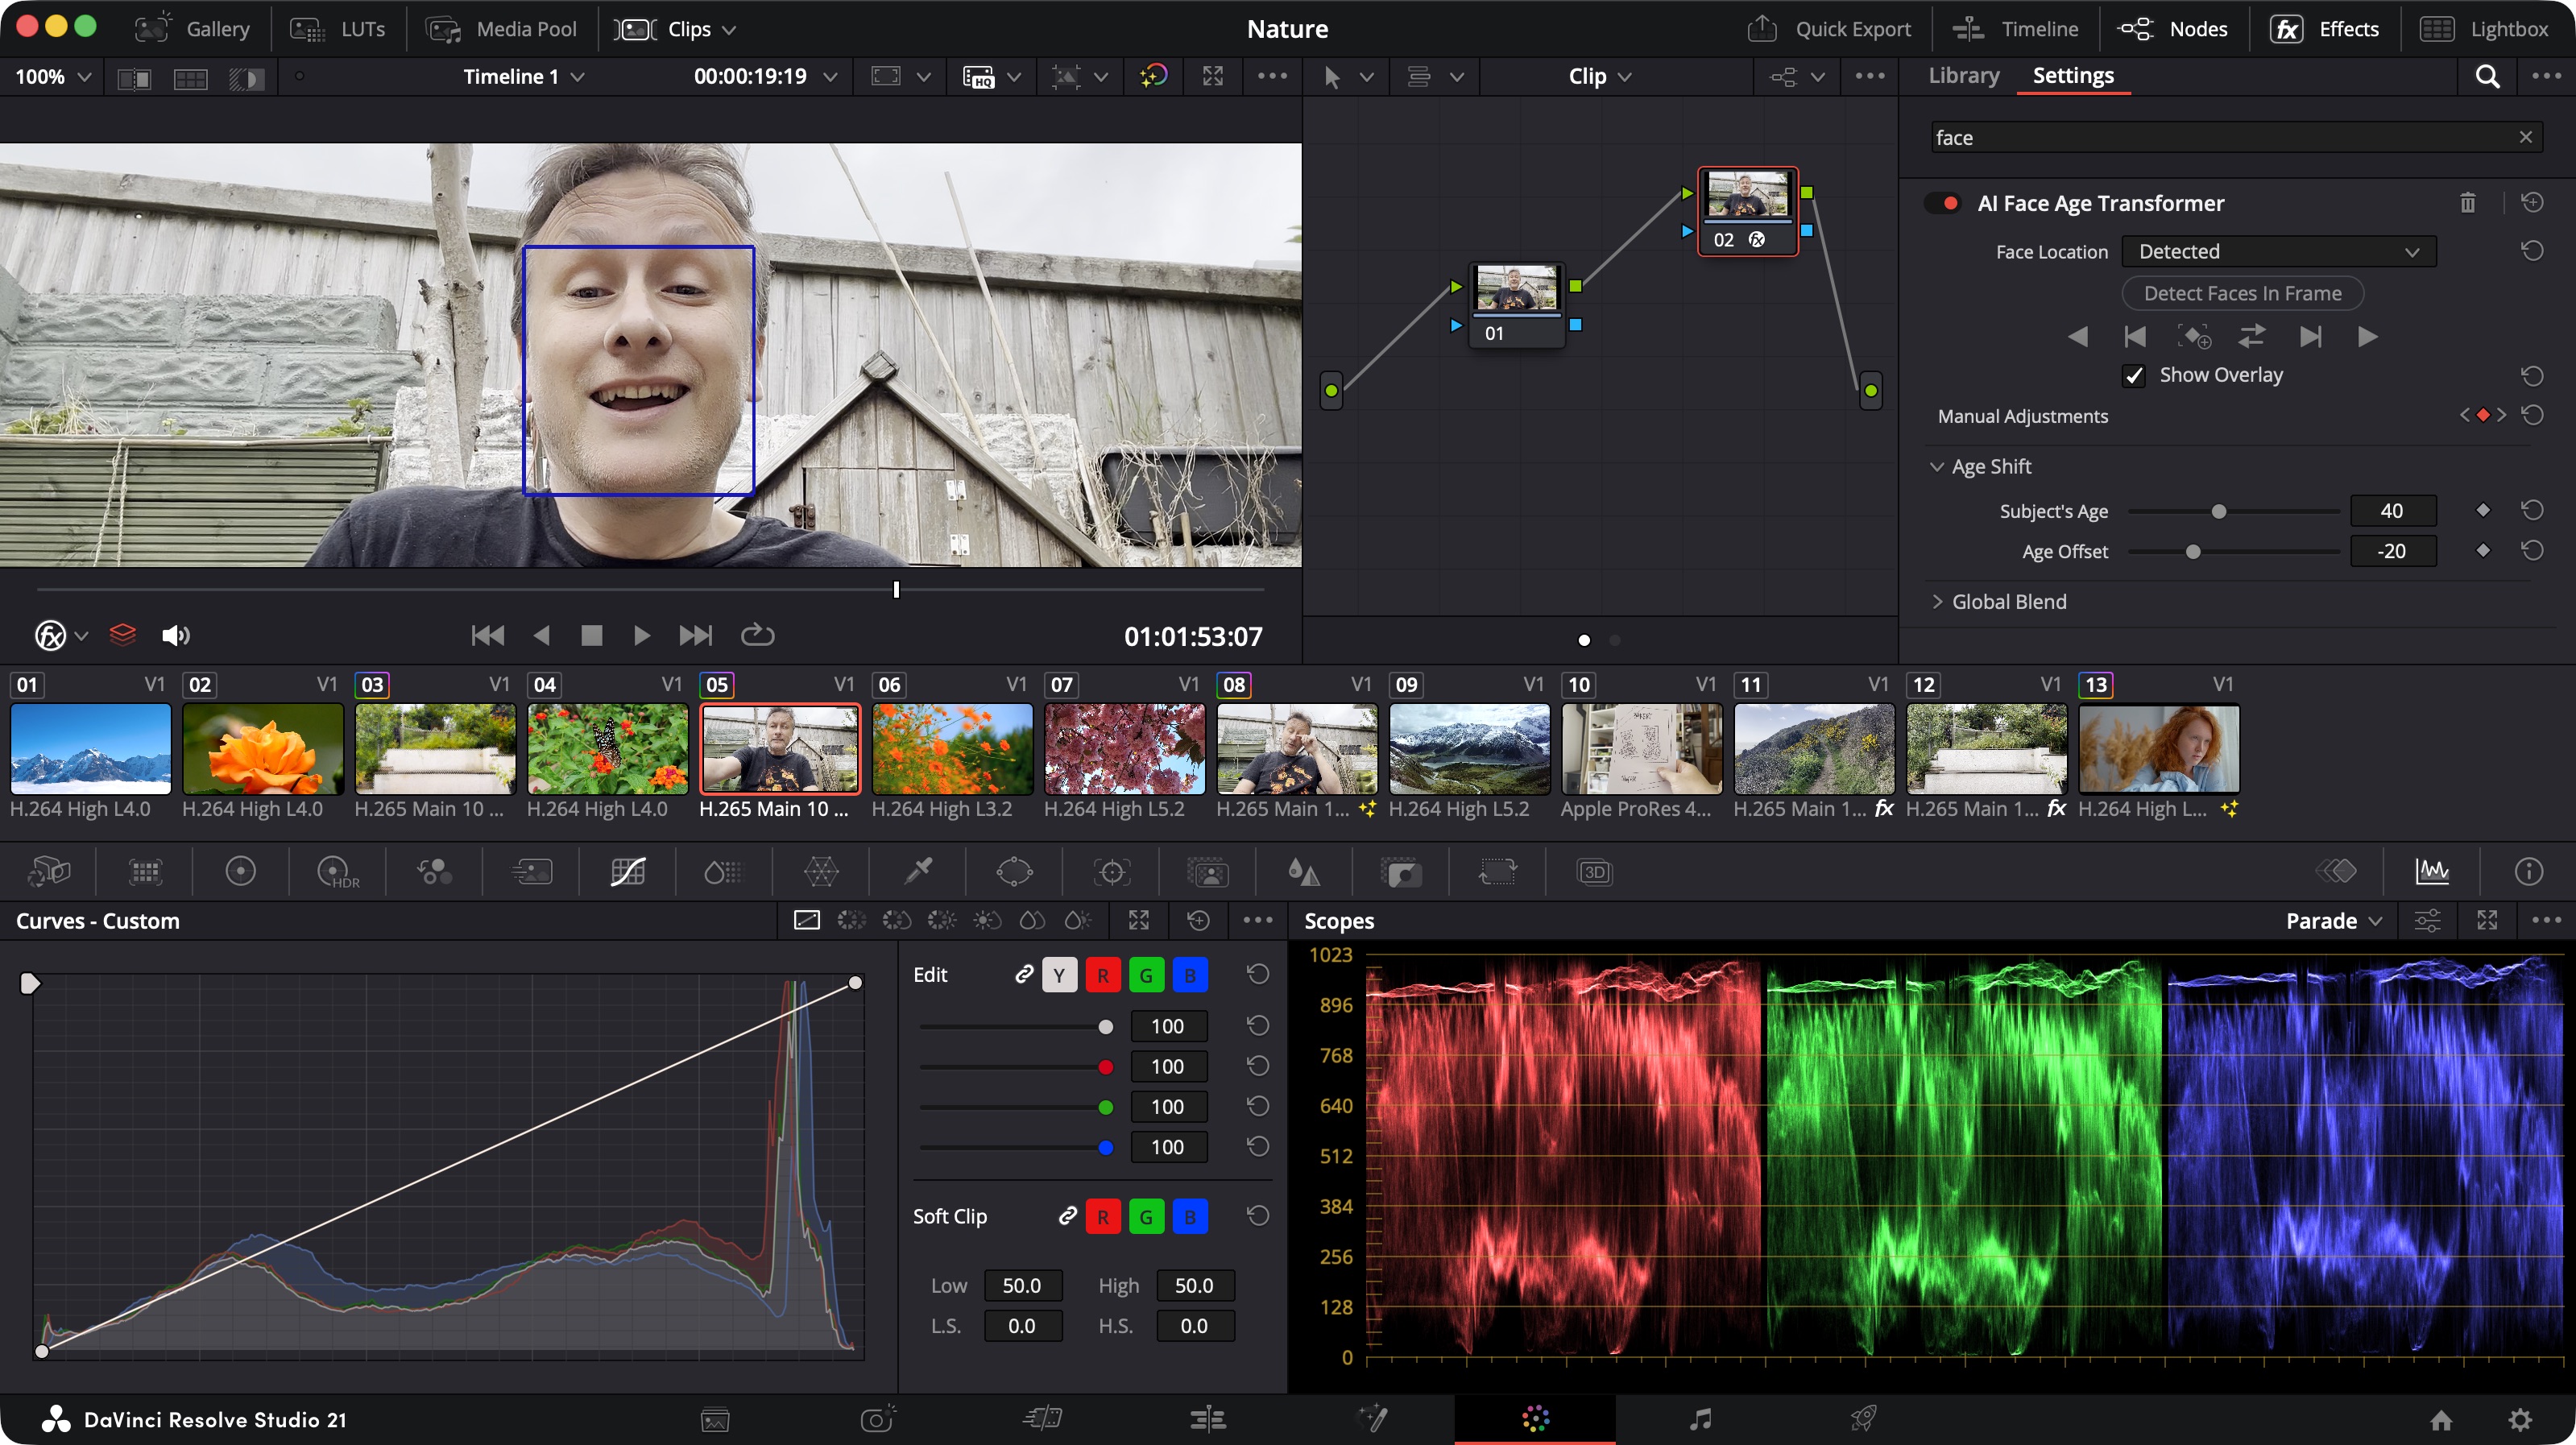Open the Color Warper palette
Viewport: 2576px width, 1445px height.
[820, 871]
